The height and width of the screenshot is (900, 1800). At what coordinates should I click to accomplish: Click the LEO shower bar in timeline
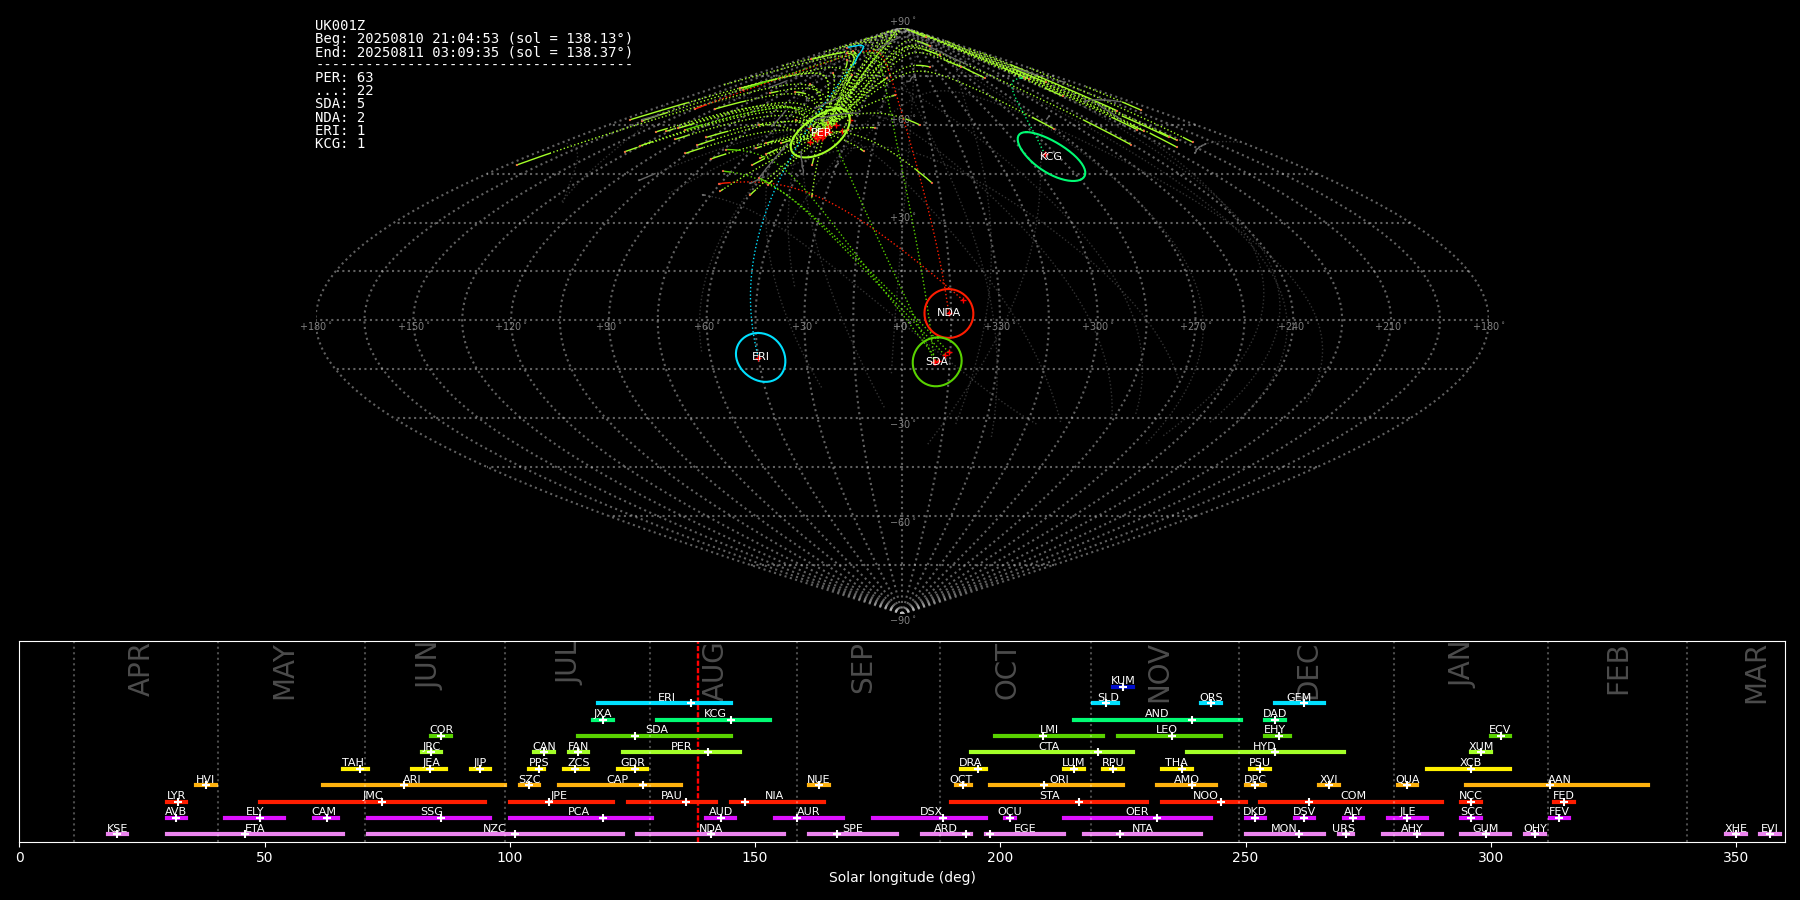[1169, 736]
